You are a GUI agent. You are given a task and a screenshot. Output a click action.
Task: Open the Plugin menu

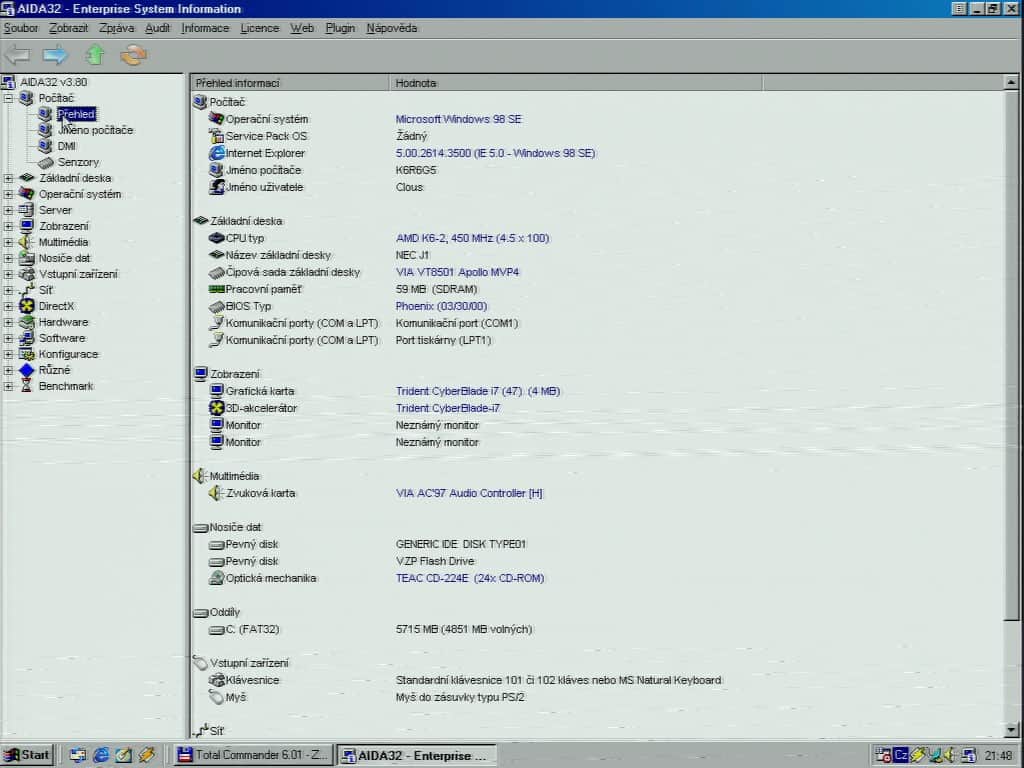click(340, 28)
